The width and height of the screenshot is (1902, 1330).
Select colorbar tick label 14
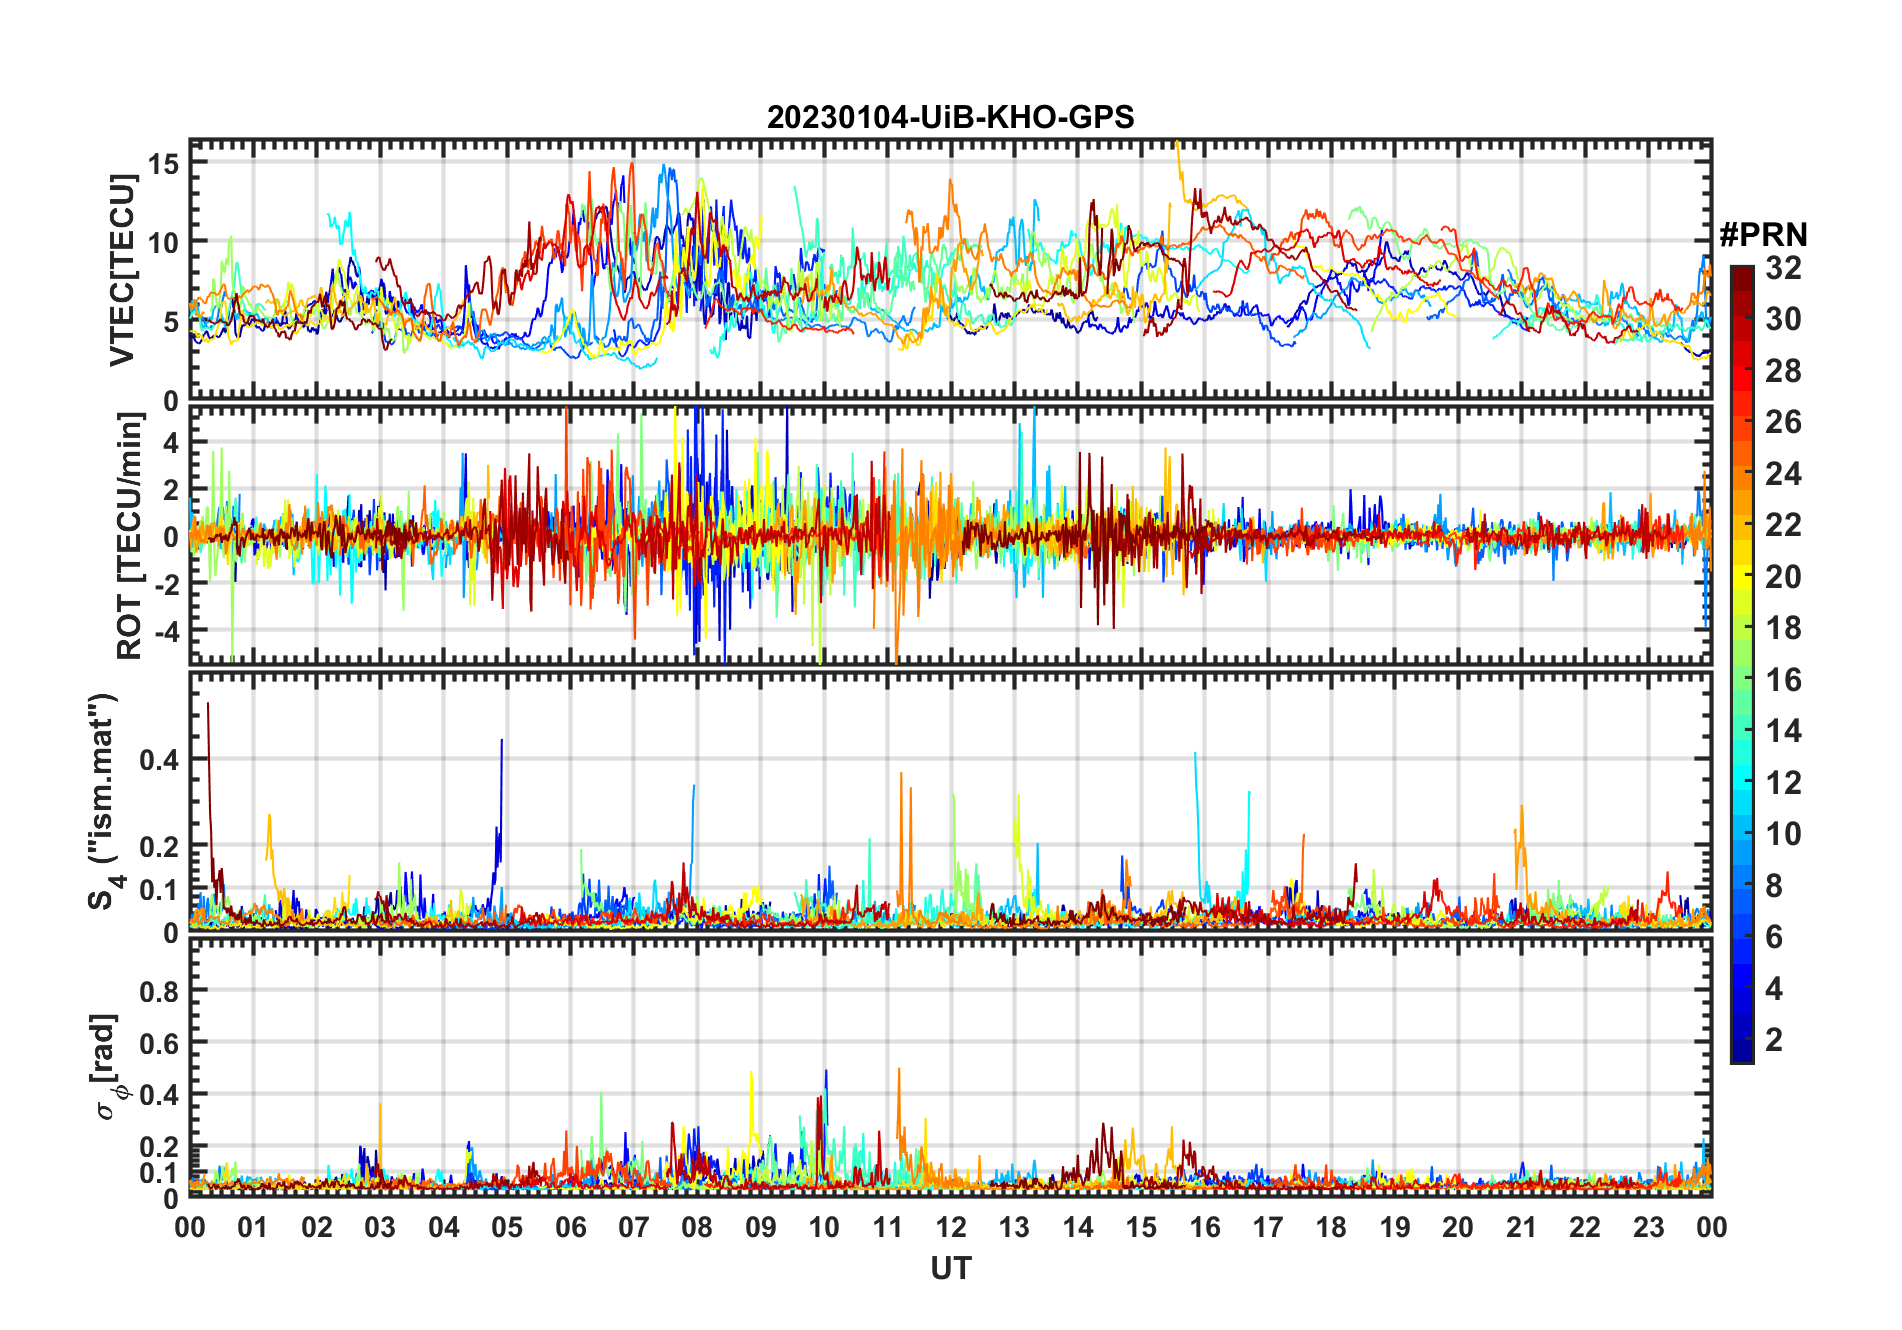(x=1783, y=731)
